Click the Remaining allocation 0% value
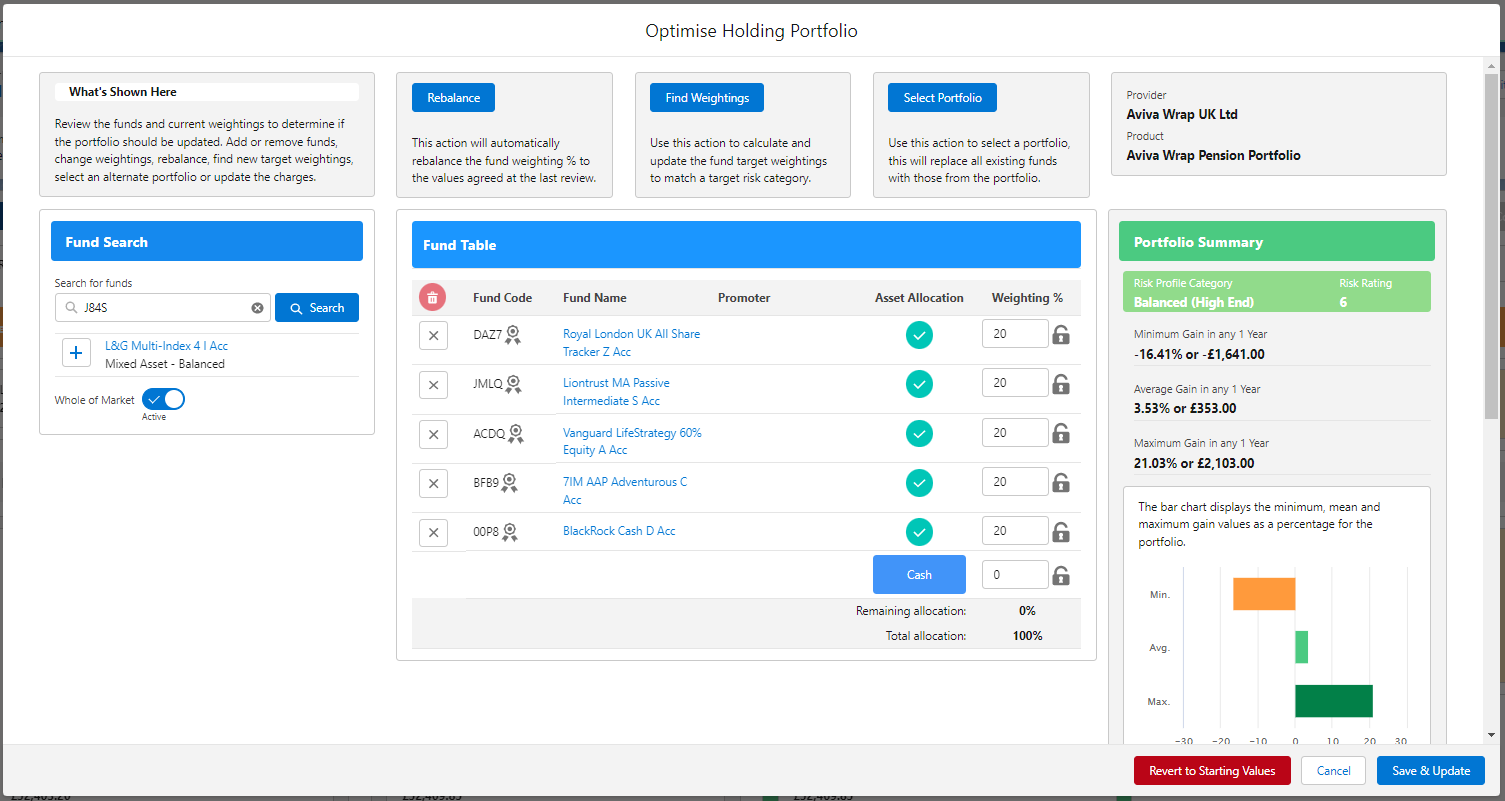The width and height of the screenshot is (1505, 801). click(x=1027, y=611)
